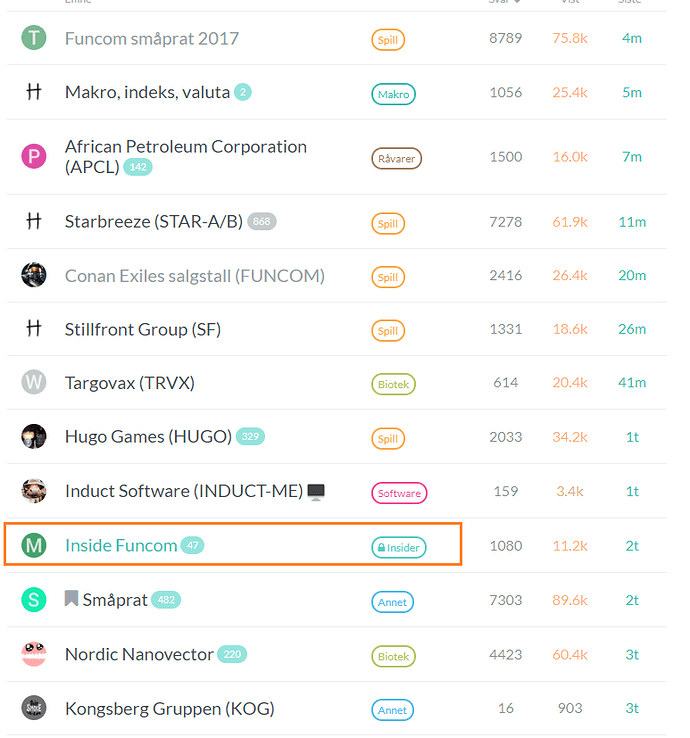The height and width of the screenshot is (738, 690).
Task: Click the green T avatar for Funcom småprat
Action: tap(34, 38)
